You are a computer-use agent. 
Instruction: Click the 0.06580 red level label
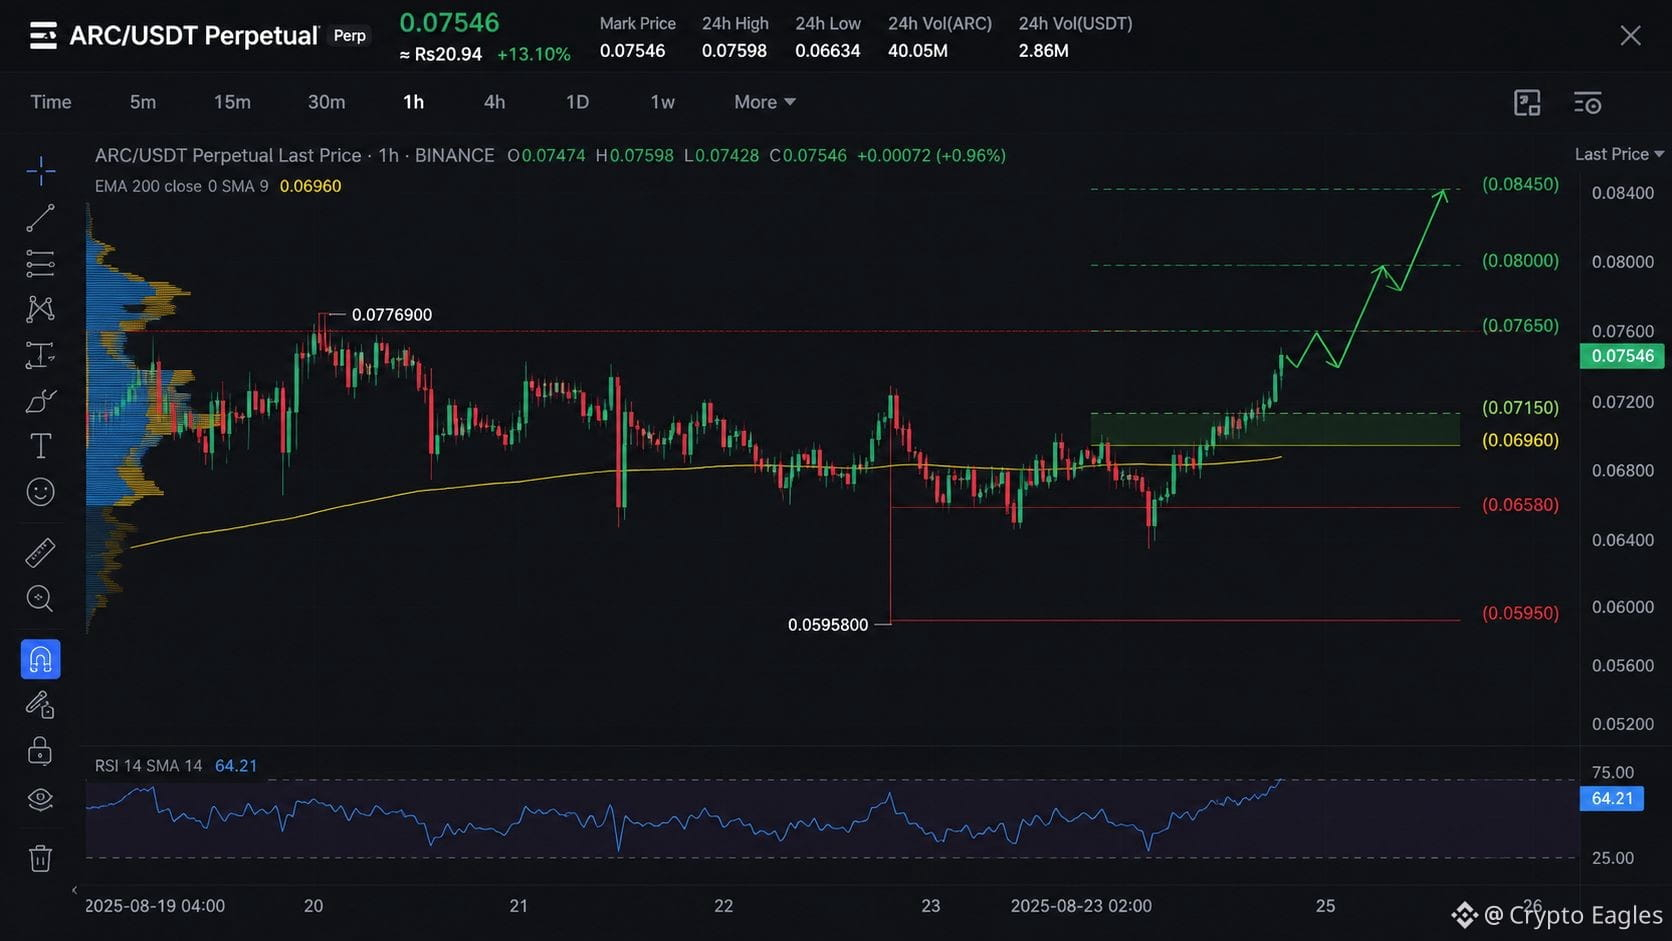click(x=1520, y=505)
